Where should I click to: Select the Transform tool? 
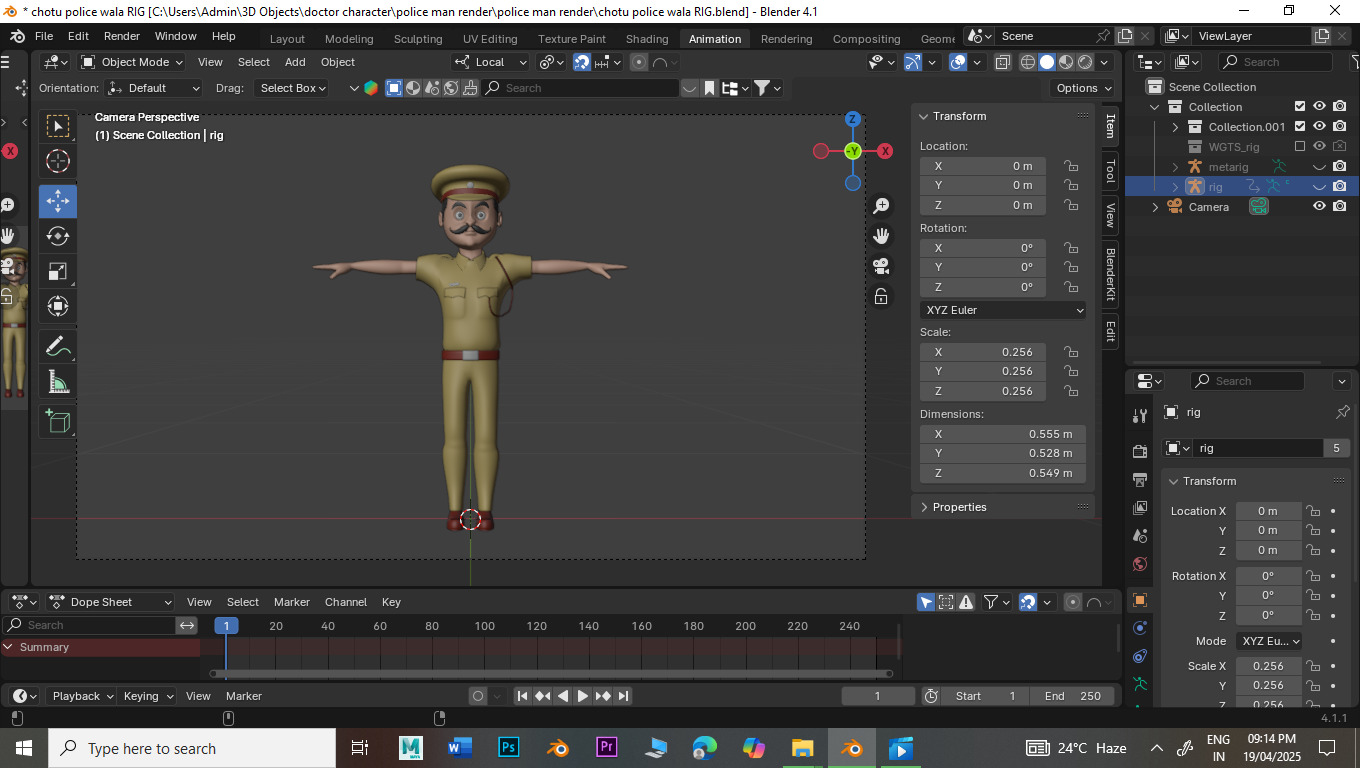coord(58,306)
